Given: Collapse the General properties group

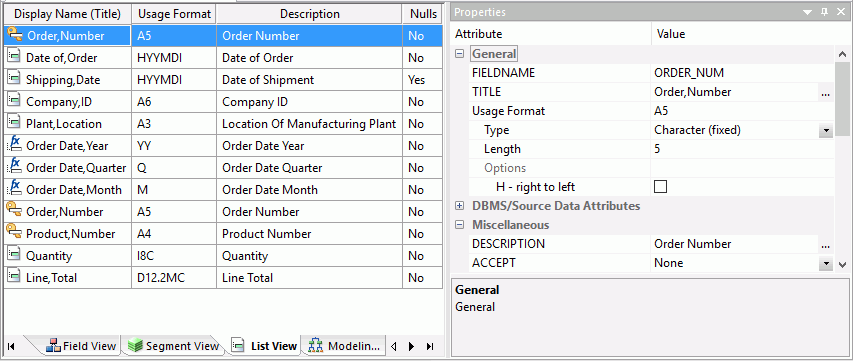Looking at the screenshot, I should (x=460, y=54).
